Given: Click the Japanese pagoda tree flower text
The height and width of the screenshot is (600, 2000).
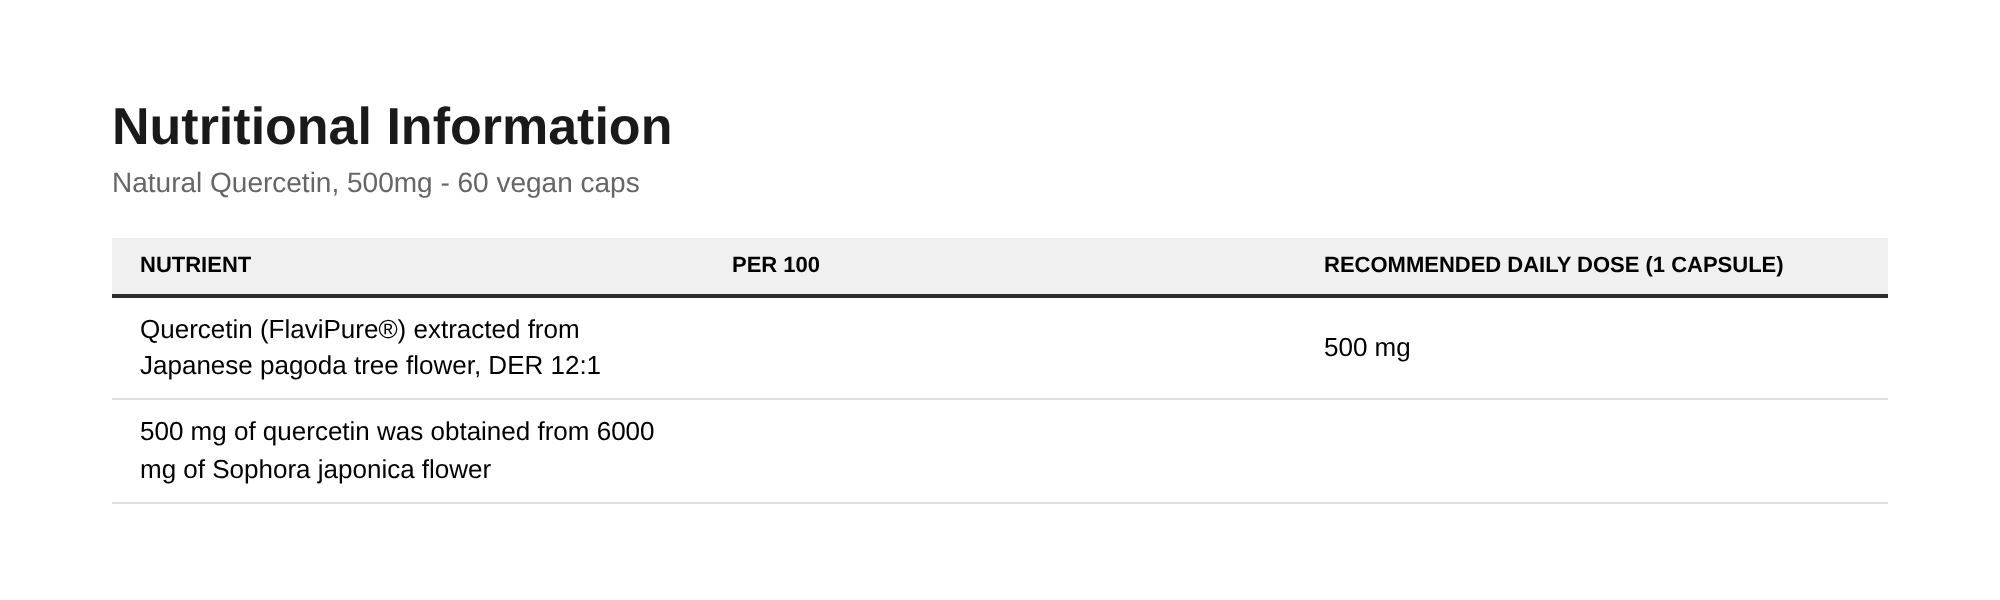Looking at the screenshot, I should (x=310, y=366).
